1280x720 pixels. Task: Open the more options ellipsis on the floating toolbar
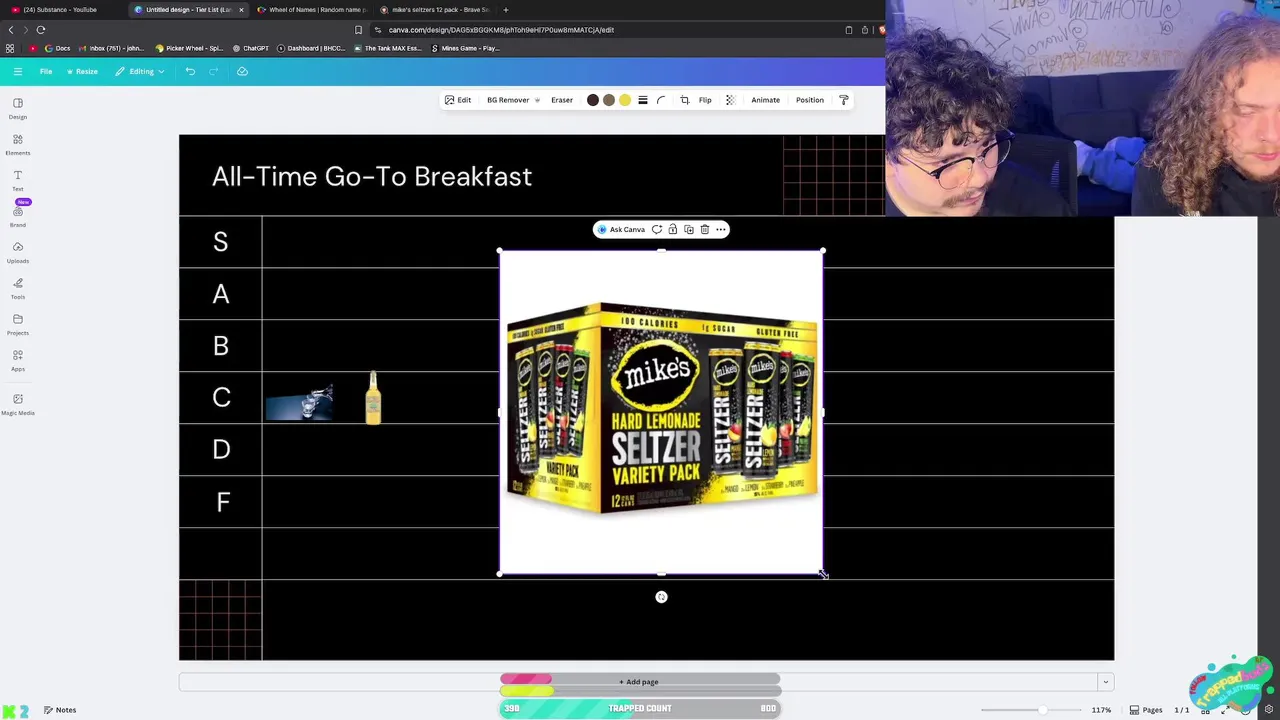point(721,230)
